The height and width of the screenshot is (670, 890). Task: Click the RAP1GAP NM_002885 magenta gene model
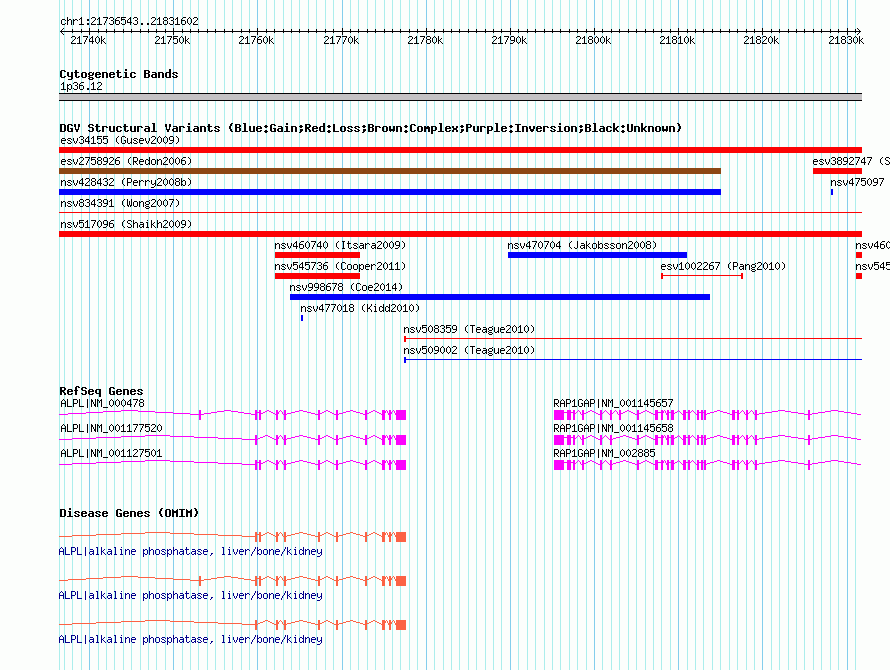(707, 465)
